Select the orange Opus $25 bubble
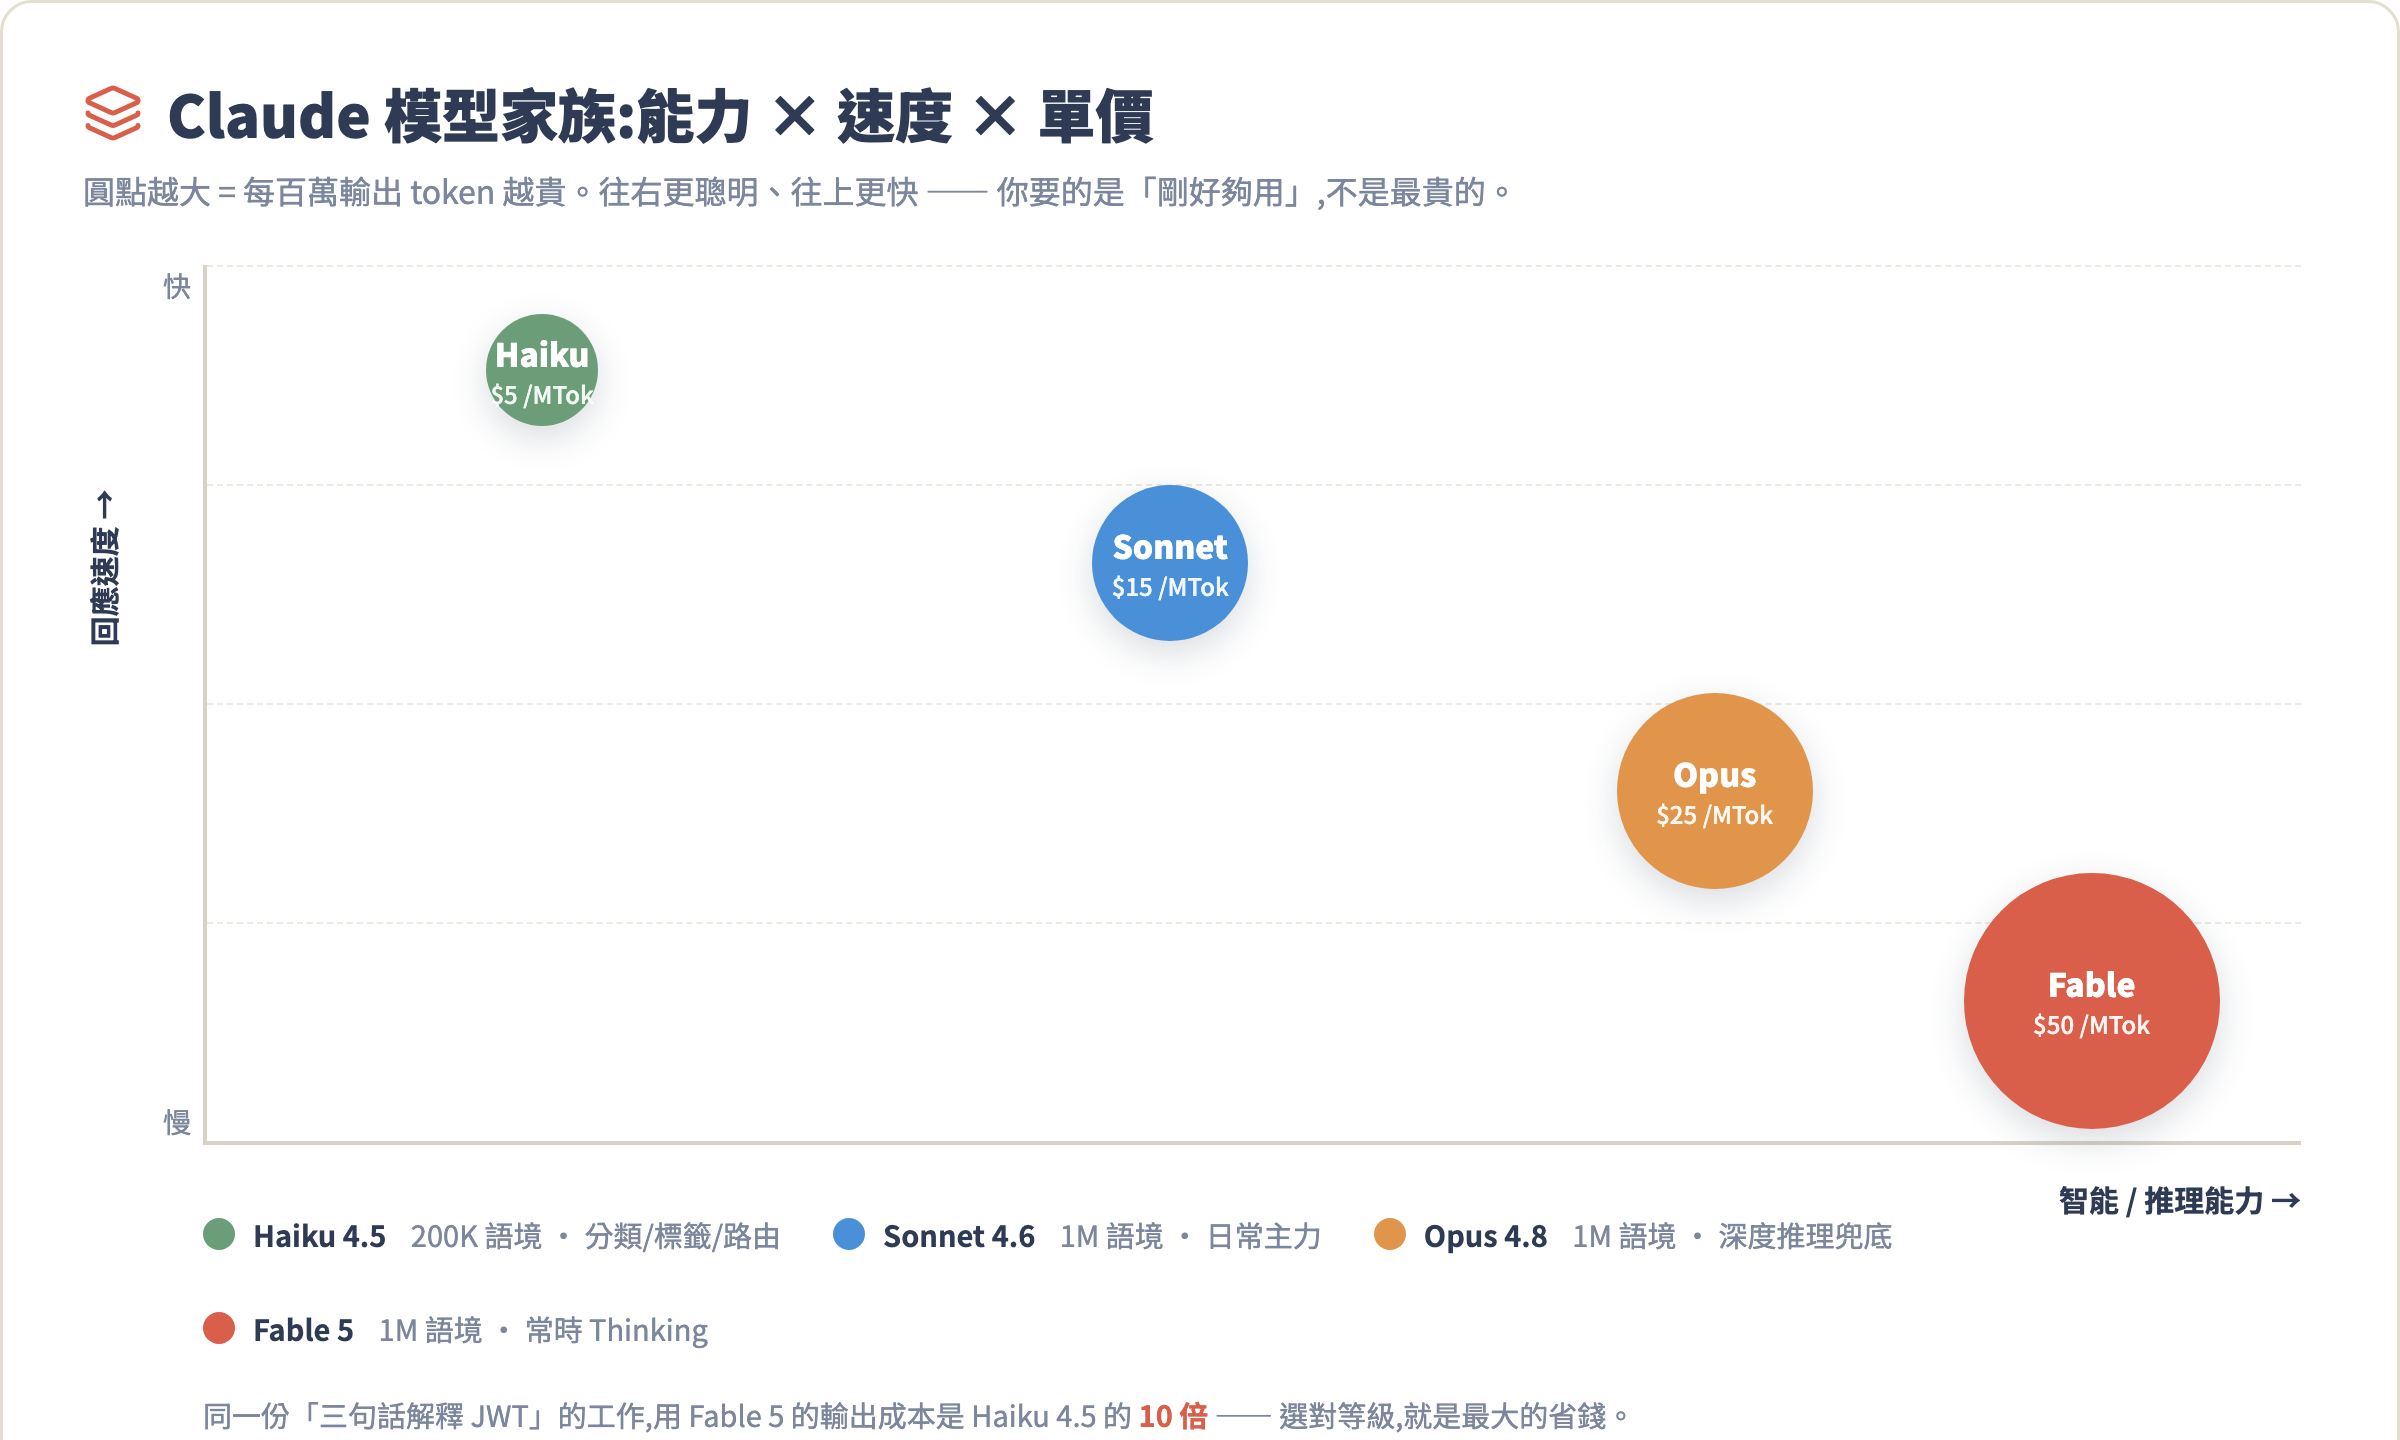The image size is (2400, 1440). click(1715, 791)
